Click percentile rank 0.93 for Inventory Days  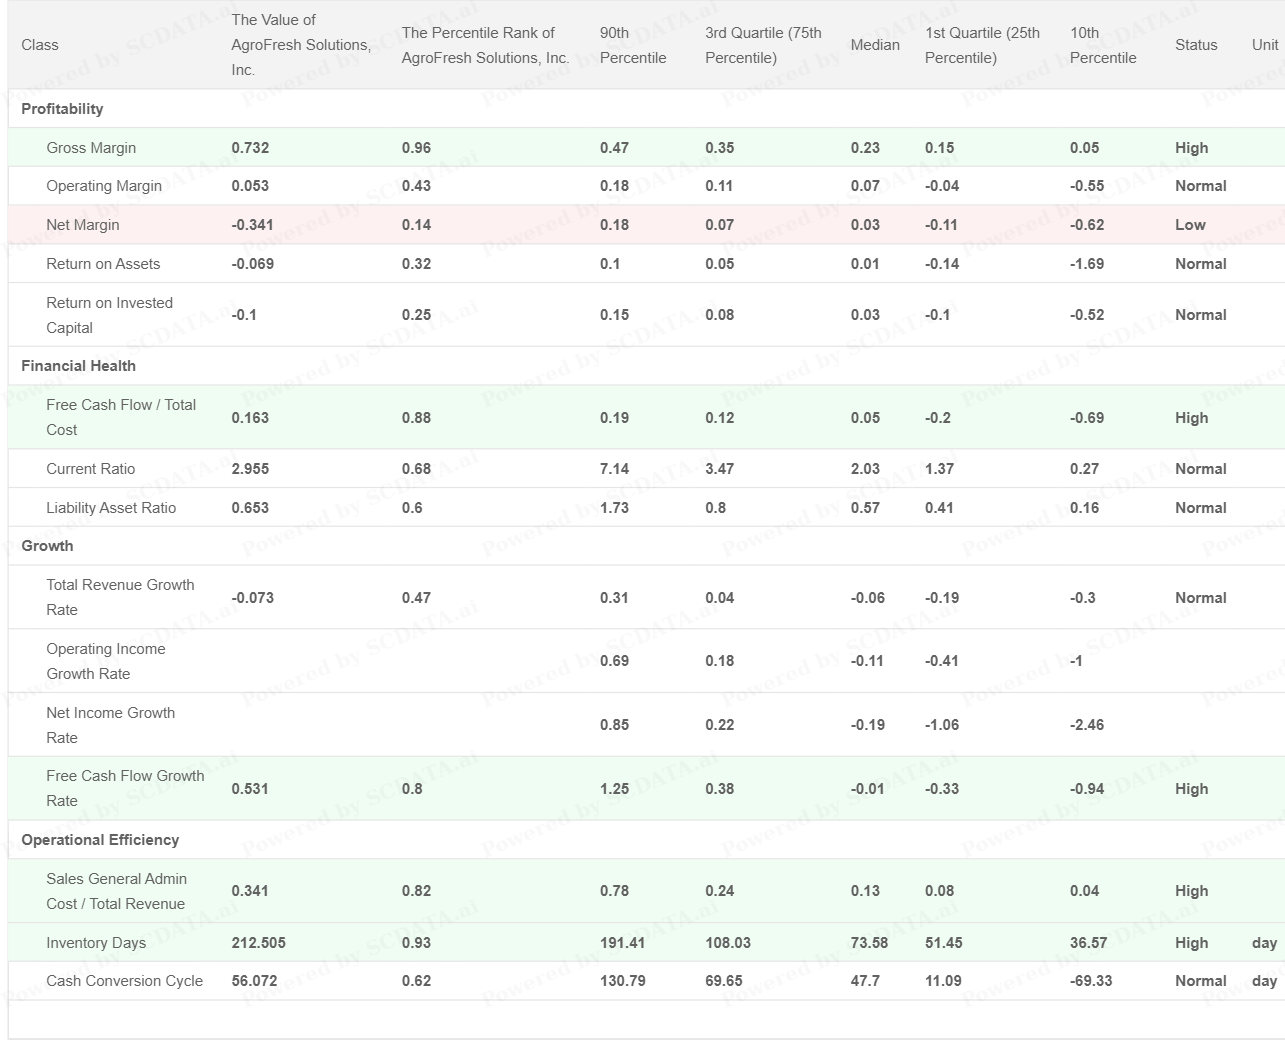click(x=416, y=943)
